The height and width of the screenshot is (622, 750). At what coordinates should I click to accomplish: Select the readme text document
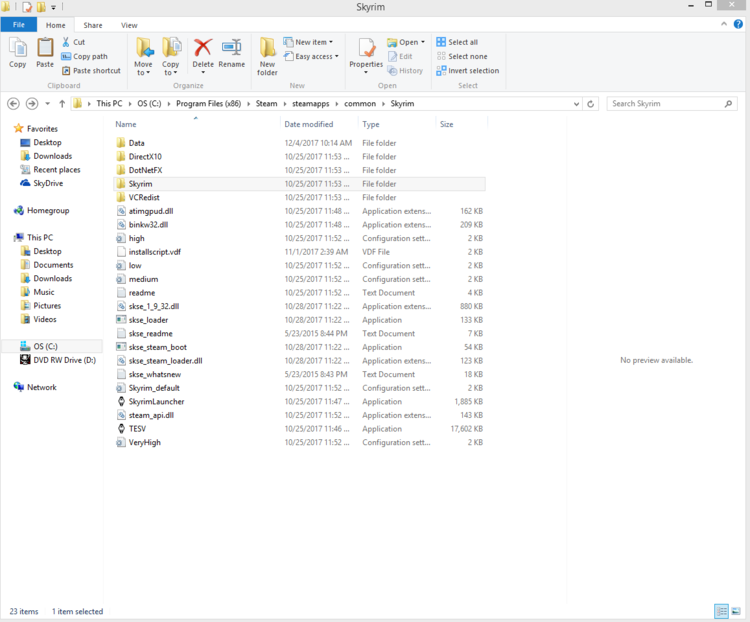coord(299,293)
